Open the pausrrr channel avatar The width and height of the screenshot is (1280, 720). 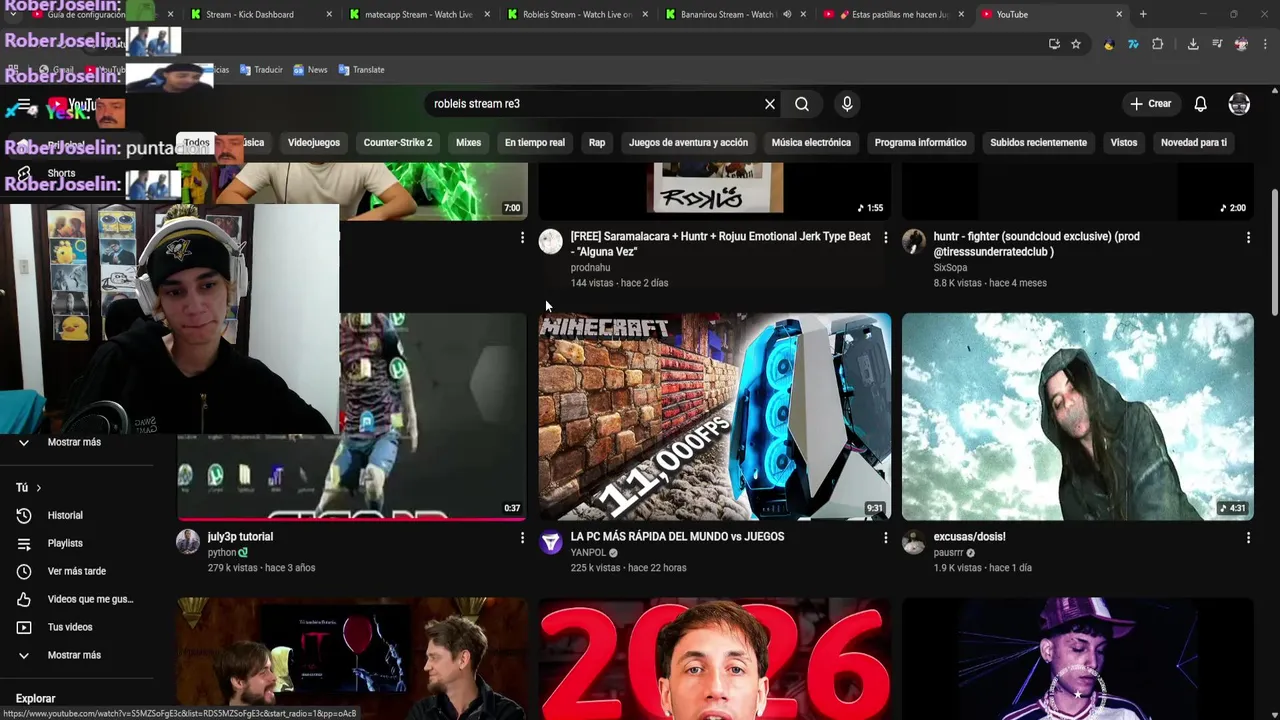tap(914, 542)
